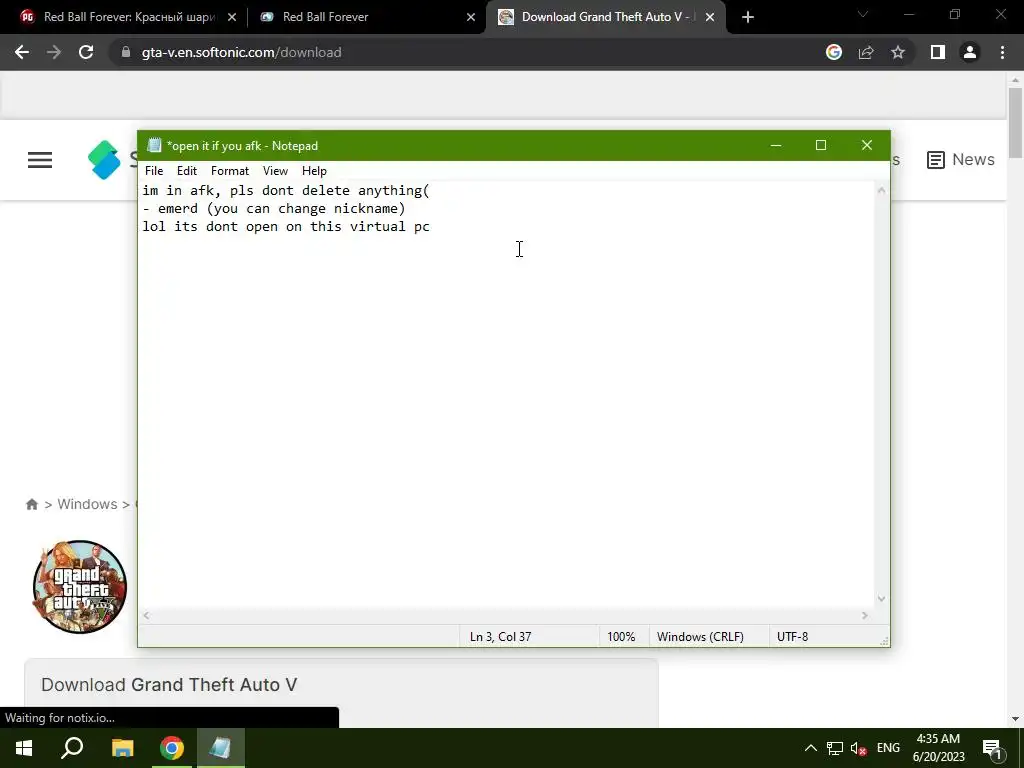
Task: Open the Windows breadcrumb link
Action: [88, 504]
